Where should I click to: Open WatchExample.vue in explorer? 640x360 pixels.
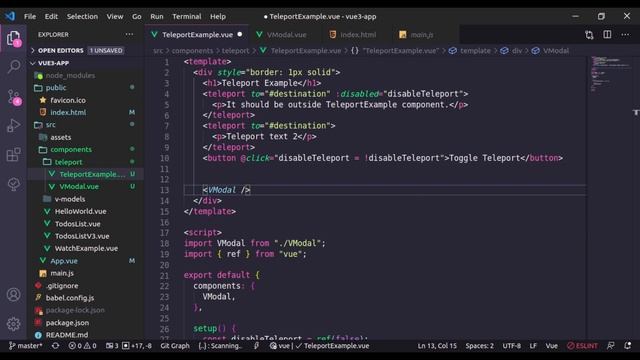tap(86, 248)
